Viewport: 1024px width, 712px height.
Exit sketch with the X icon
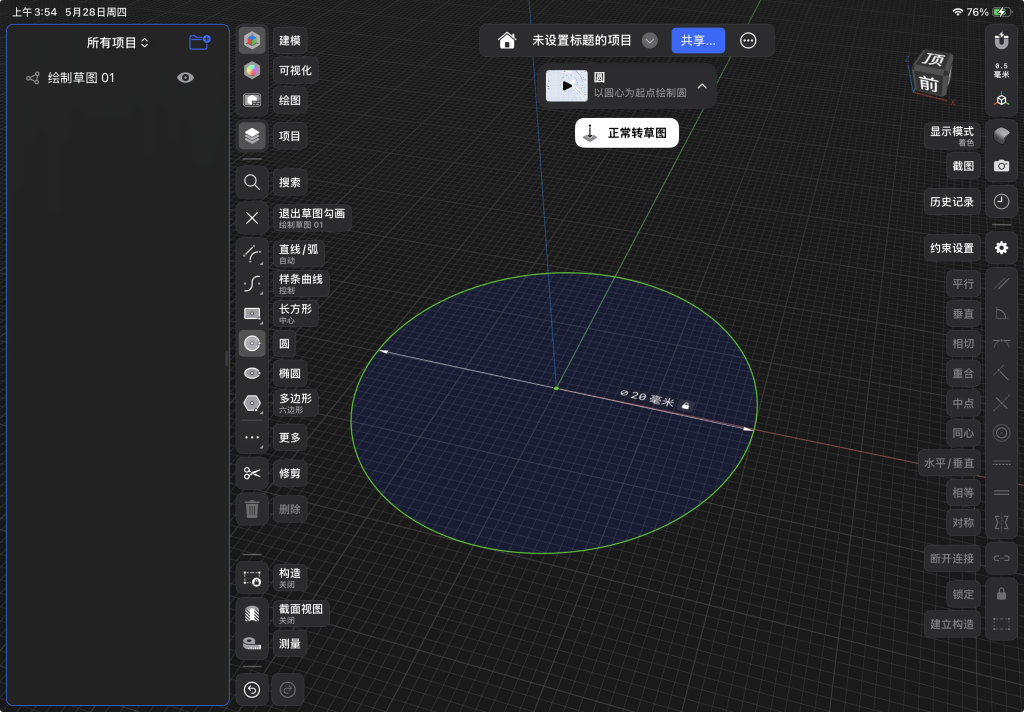[x=252, y=218]
